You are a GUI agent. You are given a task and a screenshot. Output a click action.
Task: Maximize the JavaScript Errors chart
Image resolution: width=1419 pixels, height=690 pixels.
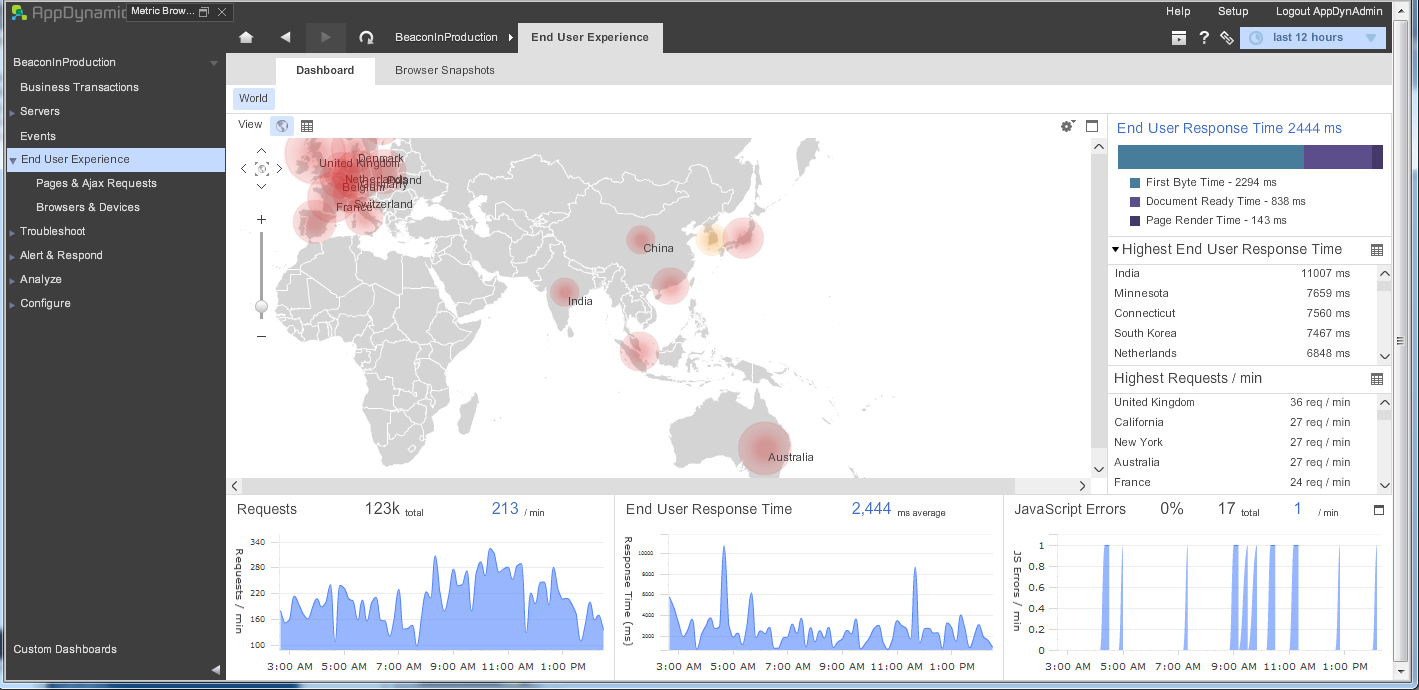click(x=1379, y=510)
